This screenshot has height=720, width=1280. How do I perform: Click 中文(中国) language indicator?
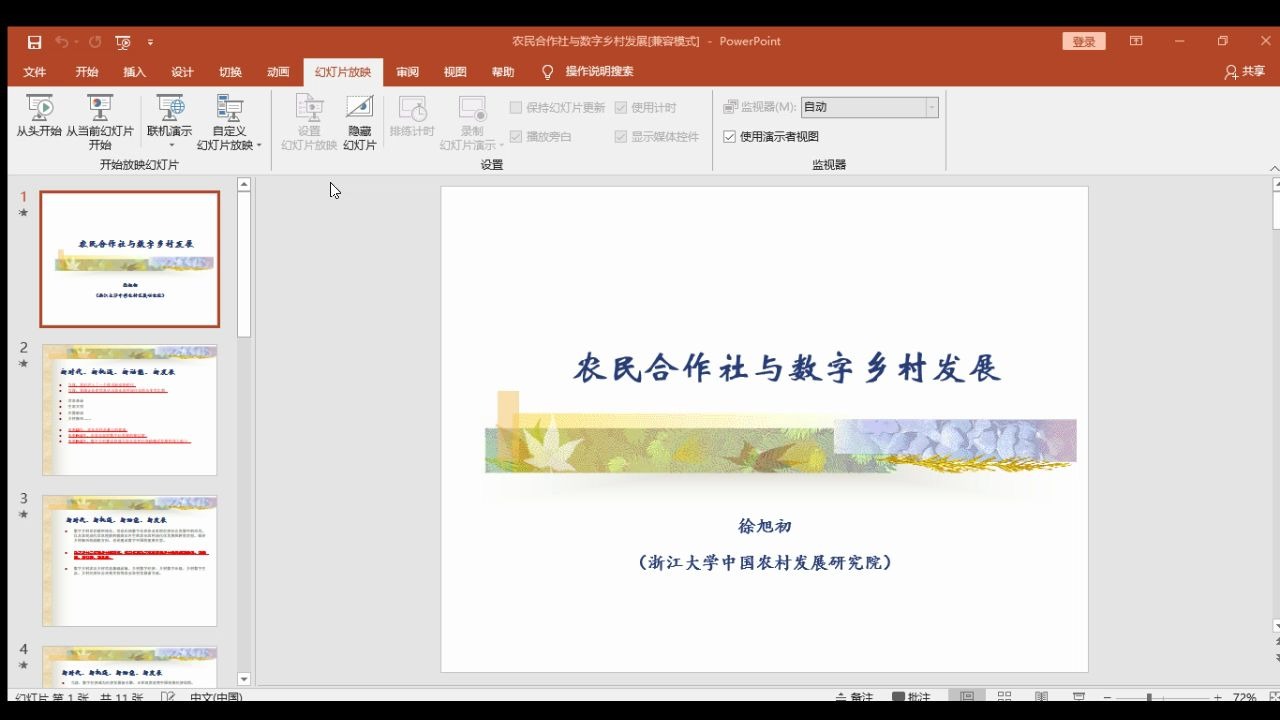point(216,697)
